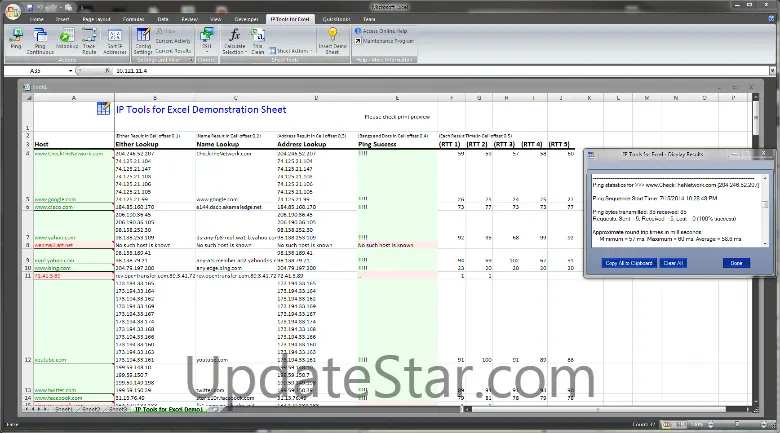This screenshot has height=433, width=780.
Task: Switch to the Home ribbon tab
Action: [36, 19]
